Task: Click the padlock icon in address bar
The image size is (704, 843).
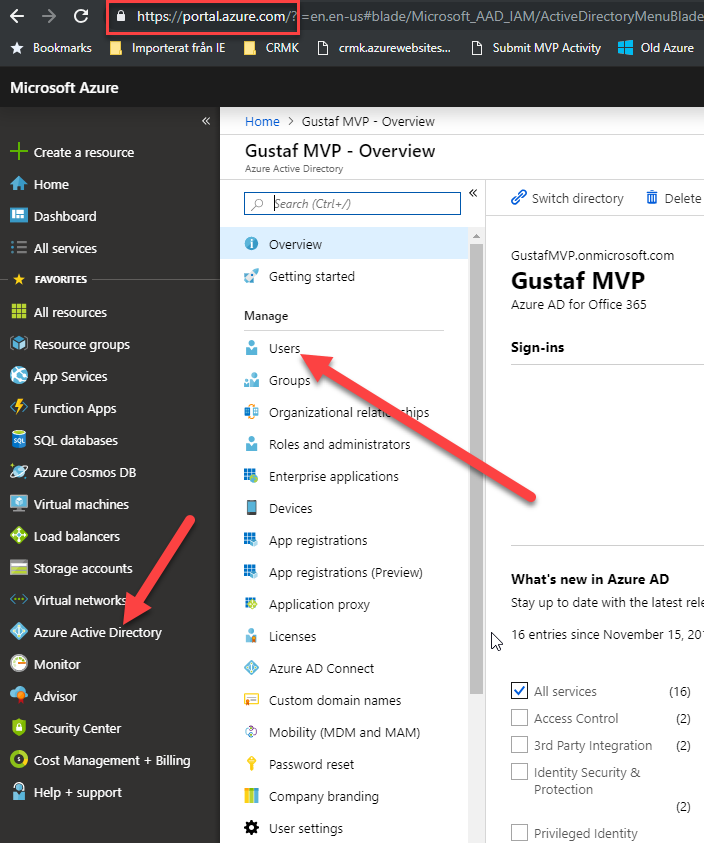Action: (121, 17)
